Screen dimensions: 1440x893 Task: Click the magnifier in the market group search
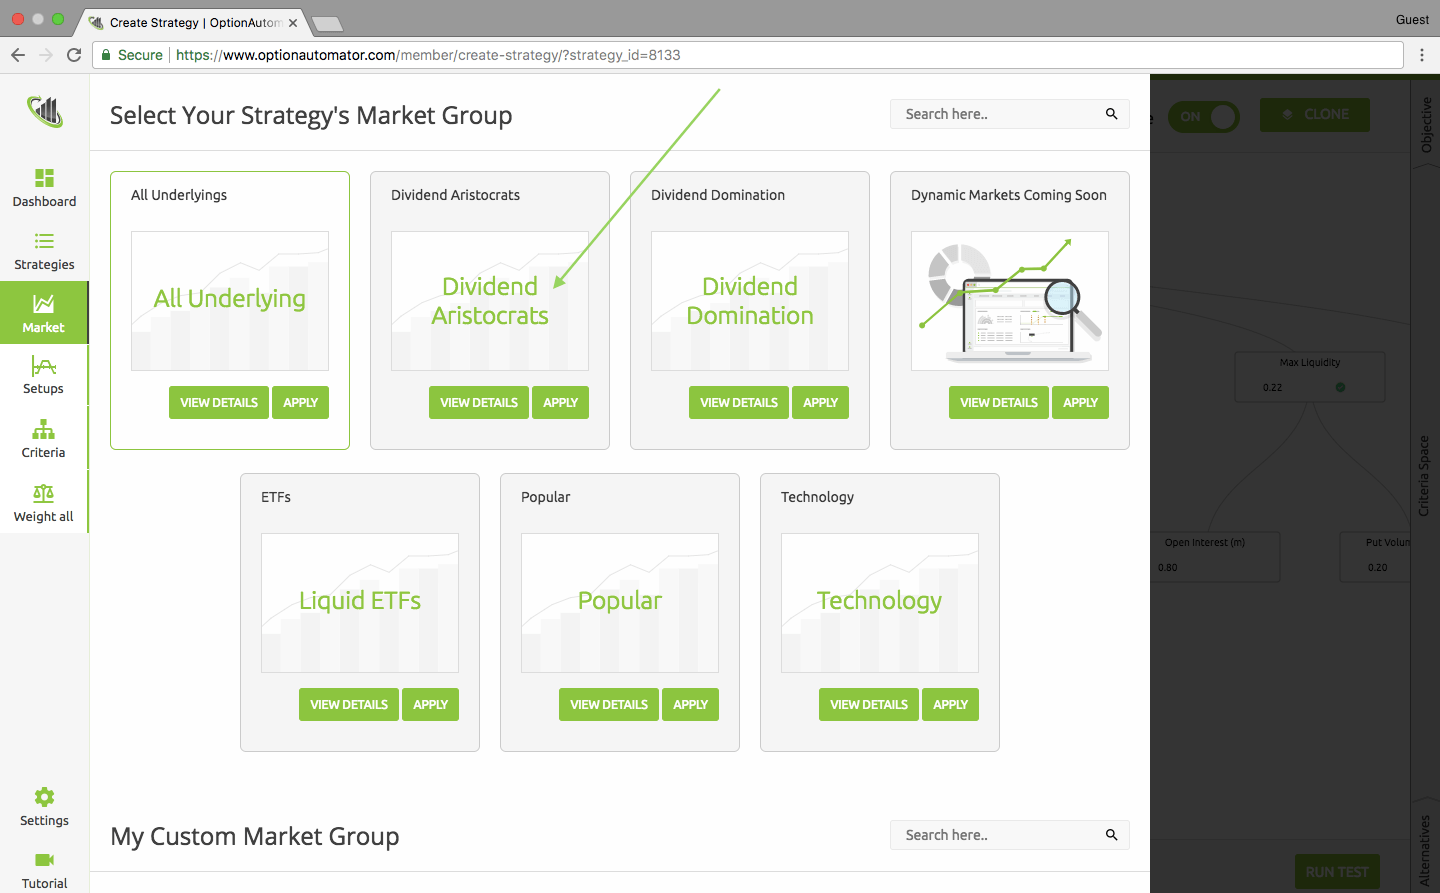click(x=1111, y=114)
